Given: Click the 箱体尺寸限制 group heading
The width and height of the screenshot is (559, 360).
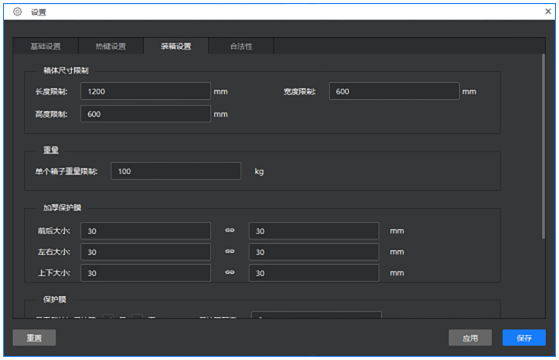Looking at the screenshot, I should (x=66, y=70).
